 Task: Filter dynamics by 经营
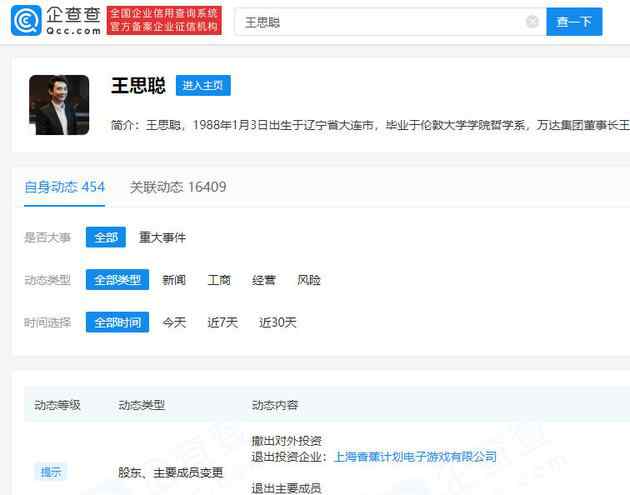pyautogui.click(x=264, y=280)
